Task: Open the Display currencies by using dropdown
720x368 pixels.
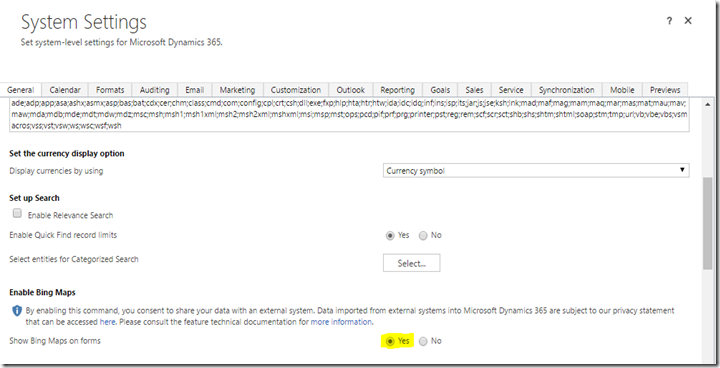Action: click(x=536, y=170)
